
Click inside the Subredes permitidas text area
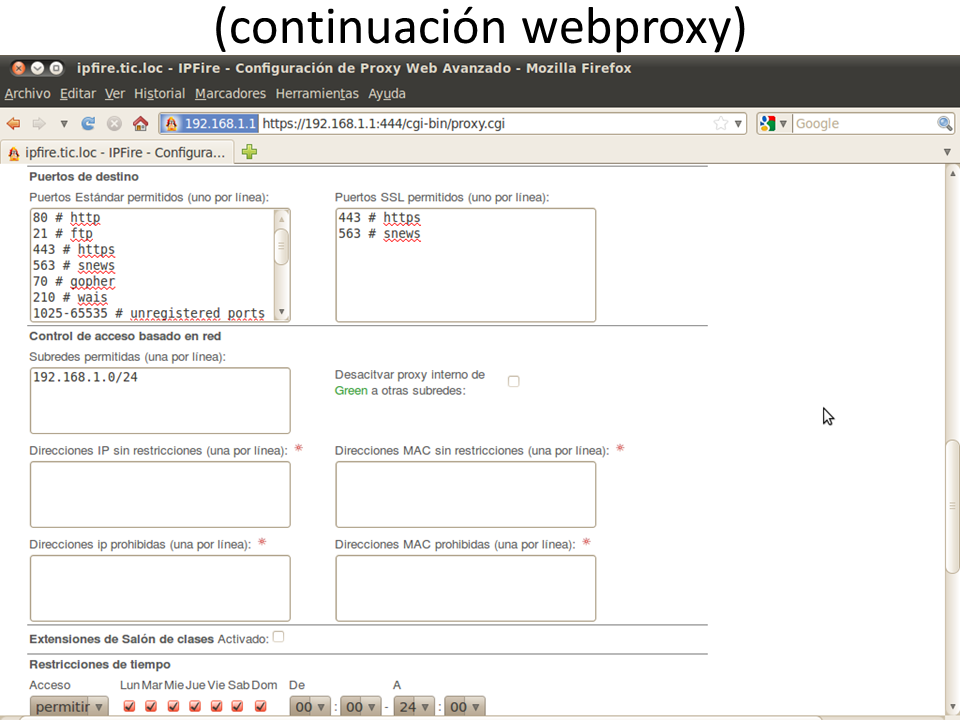[x=160, y=400]
